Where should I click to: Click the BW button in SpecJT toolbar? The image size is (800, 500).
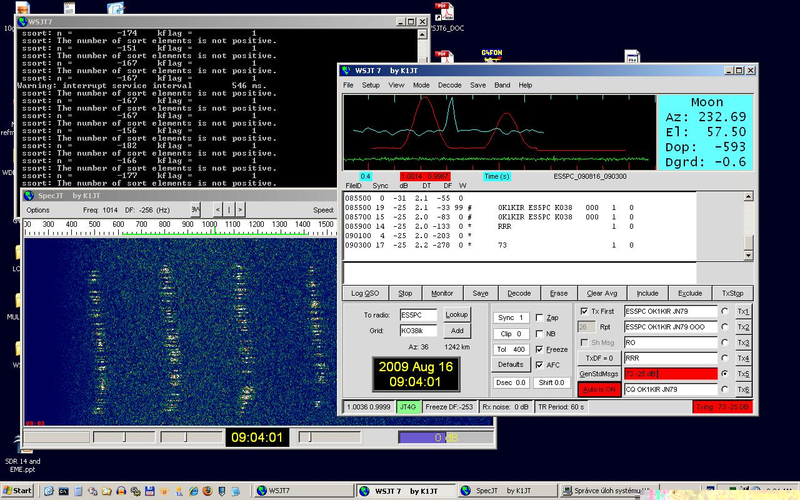point(196,210)
